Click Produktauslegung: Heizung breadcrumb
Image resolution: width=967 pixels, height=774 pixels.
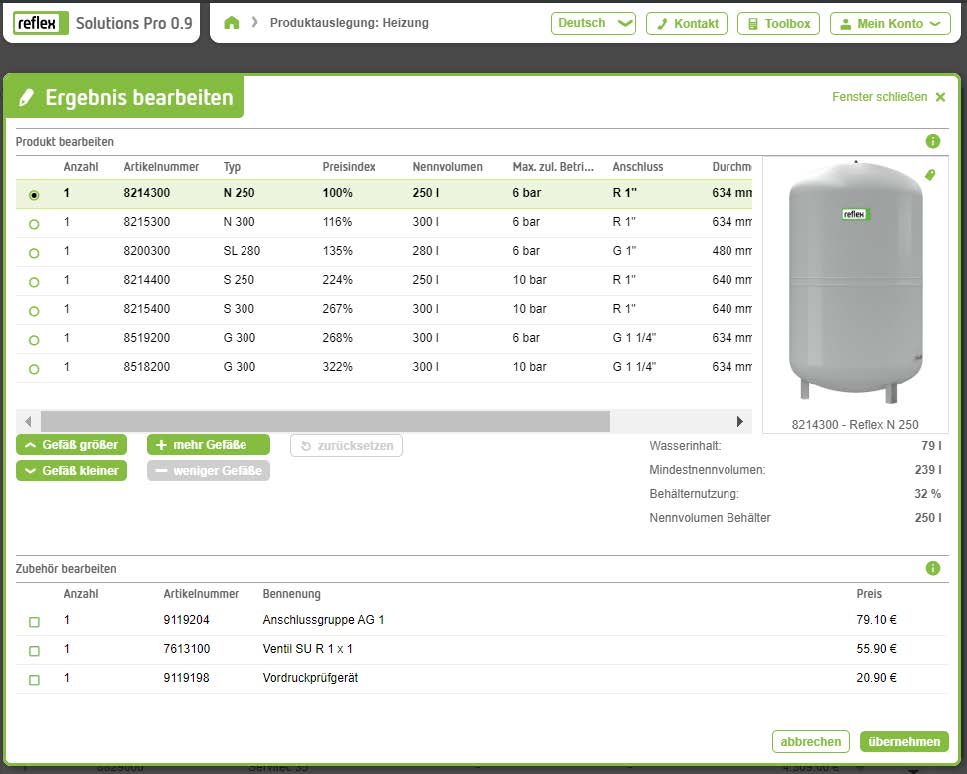(x=349, y=23)
